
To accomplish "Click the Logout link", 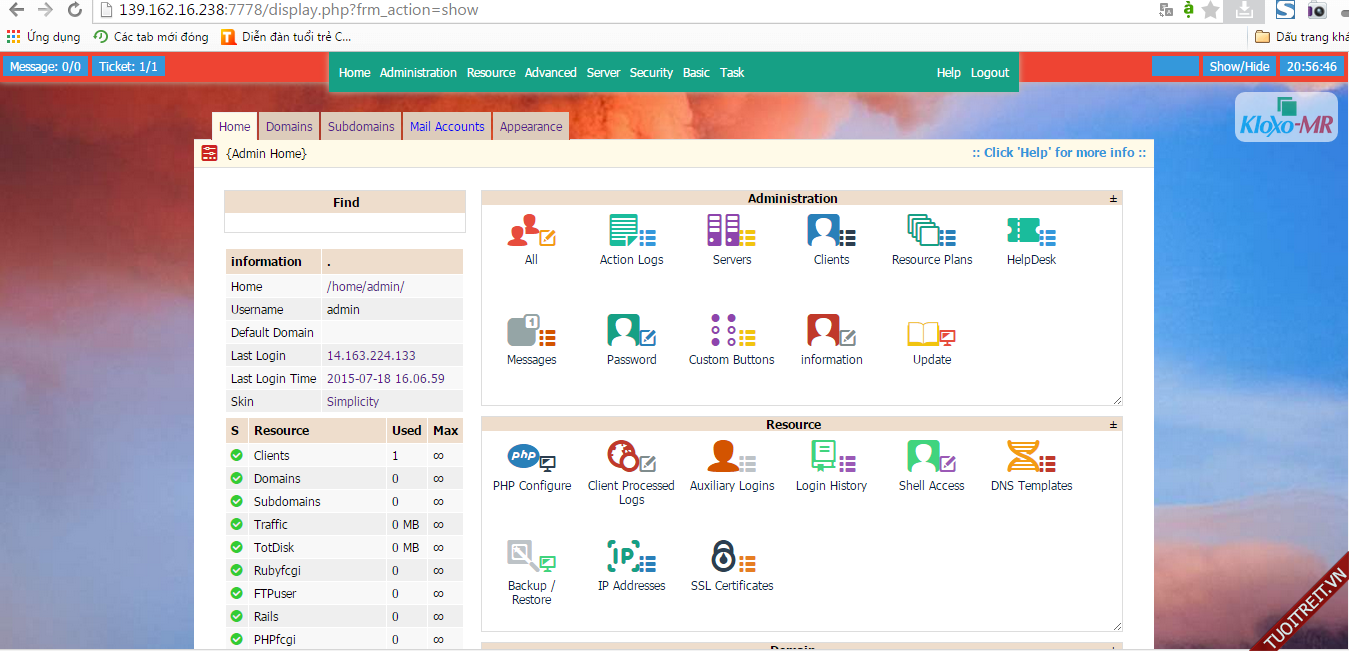I will tap(990, 73).
